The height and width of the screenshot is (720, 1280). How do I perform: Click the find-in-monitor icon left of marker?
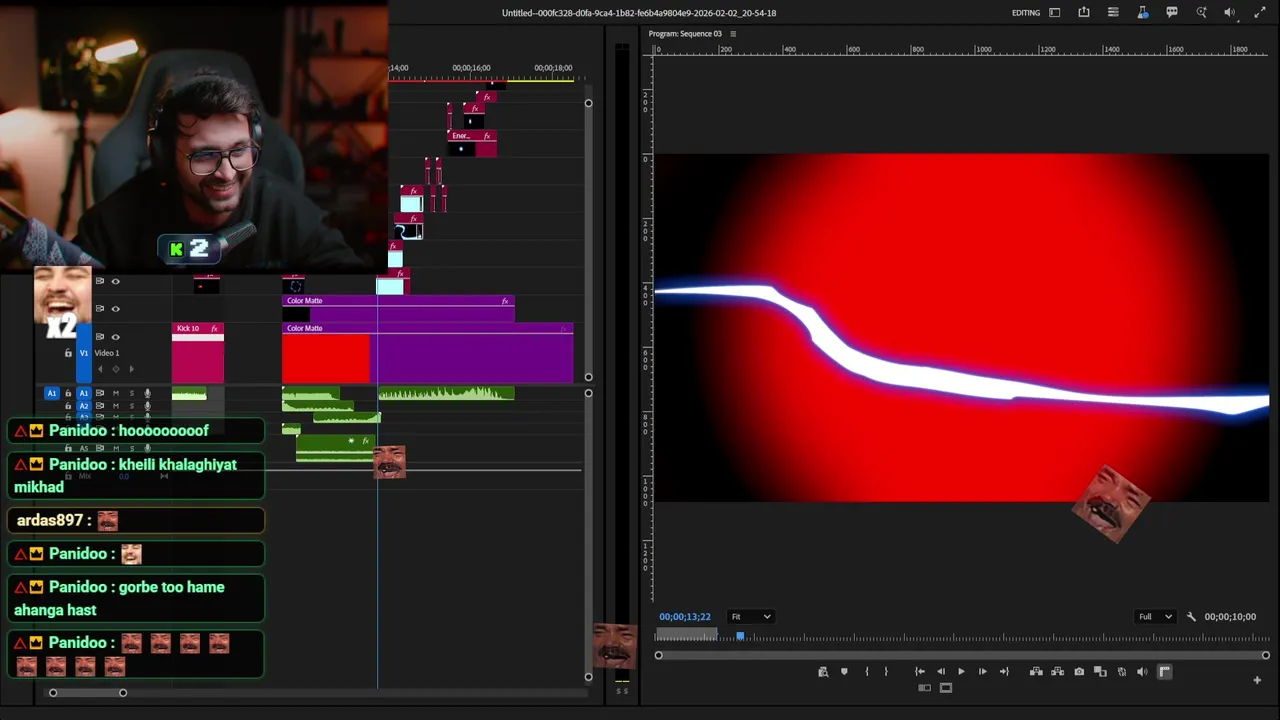coord(823,672)
